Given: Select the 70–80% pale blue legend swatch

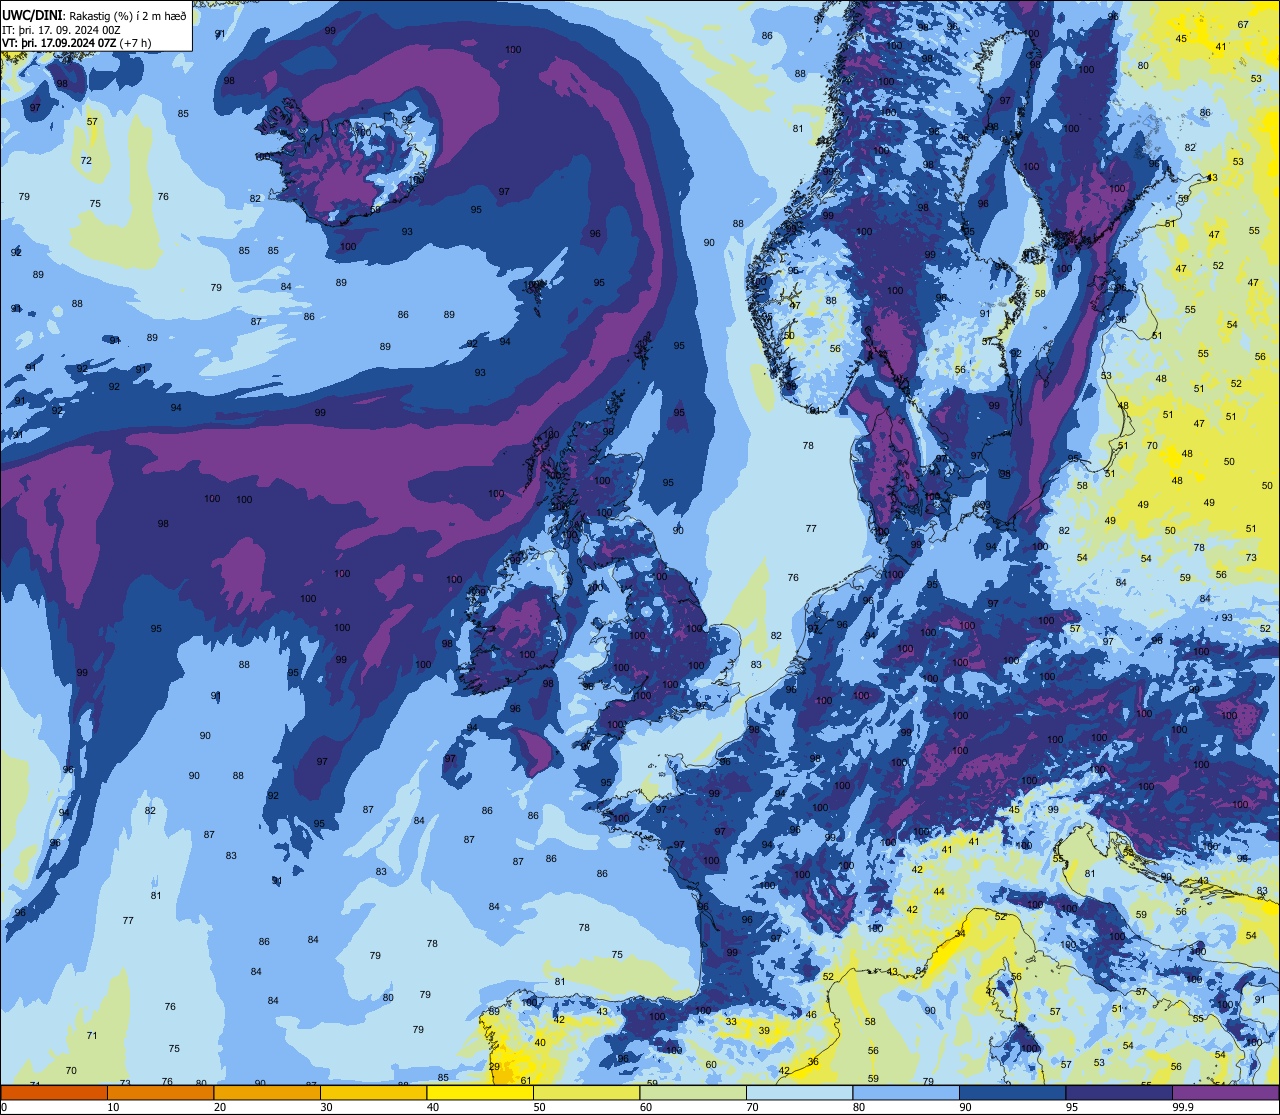Looking at the screenshot, I should coord(799,1093).
